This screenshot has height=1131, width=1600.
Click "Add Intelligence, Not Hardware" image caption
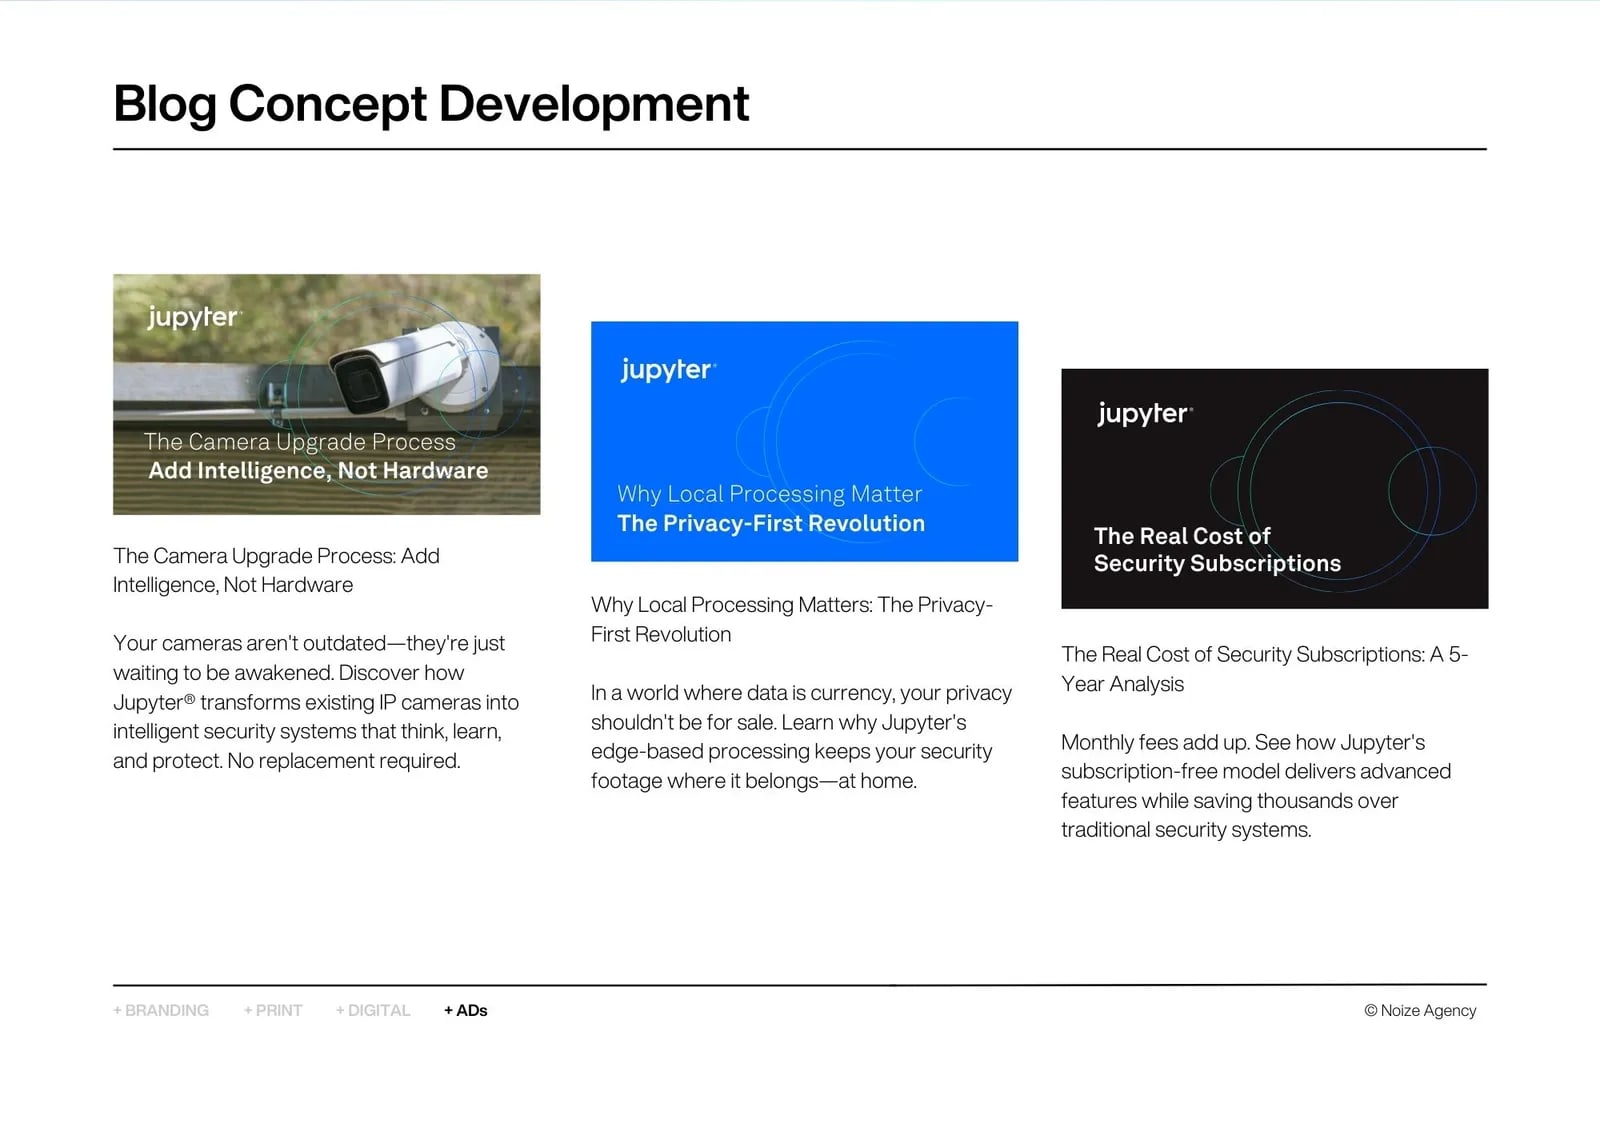coord(318,471)
